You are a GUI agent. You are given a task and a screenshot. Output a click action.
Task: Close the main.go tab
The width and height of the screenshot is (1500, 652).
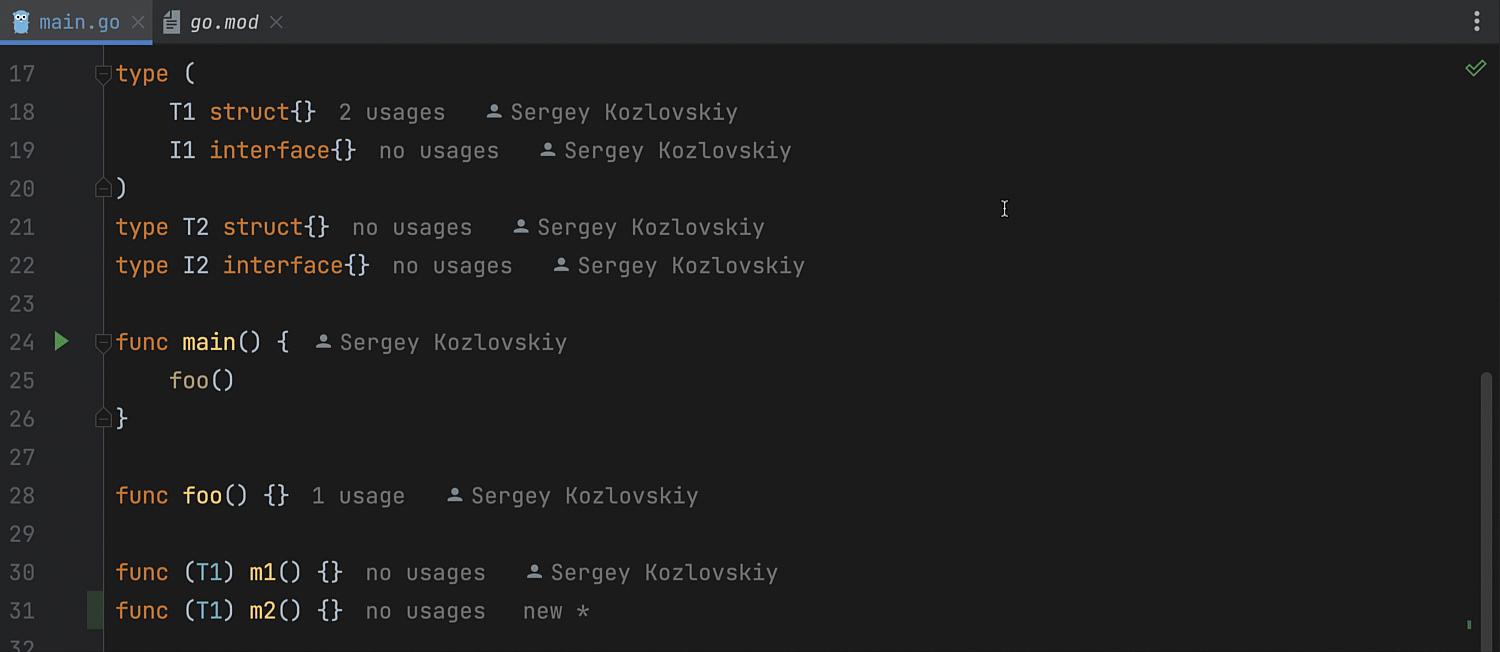pos(138,22)
